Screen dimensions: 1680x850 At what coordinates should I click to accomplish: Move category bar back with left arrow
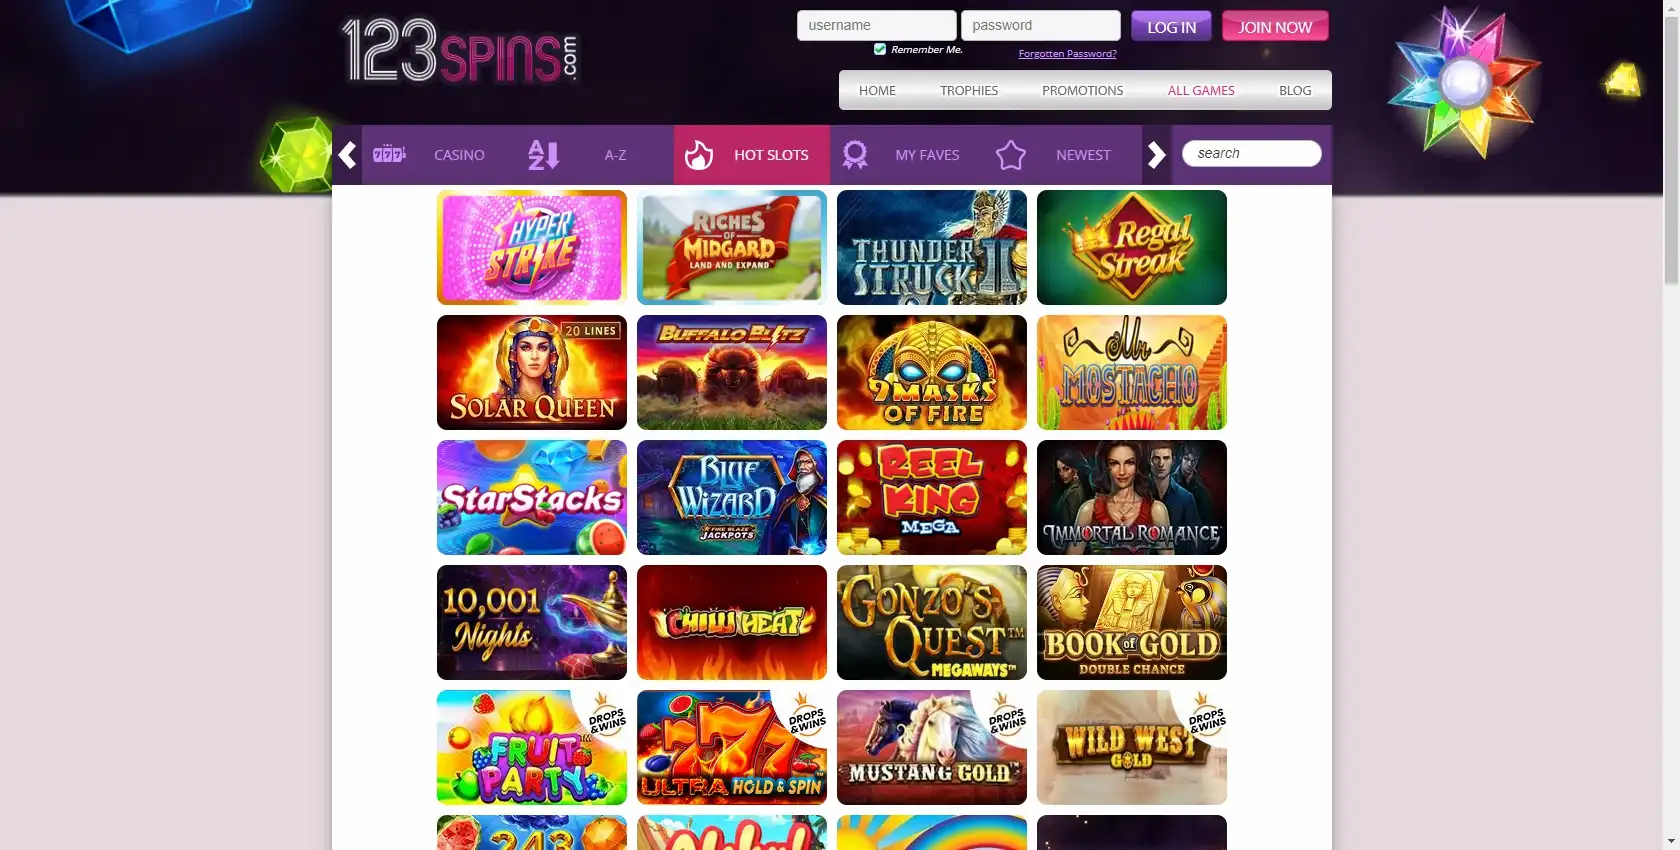pos(347,155)
